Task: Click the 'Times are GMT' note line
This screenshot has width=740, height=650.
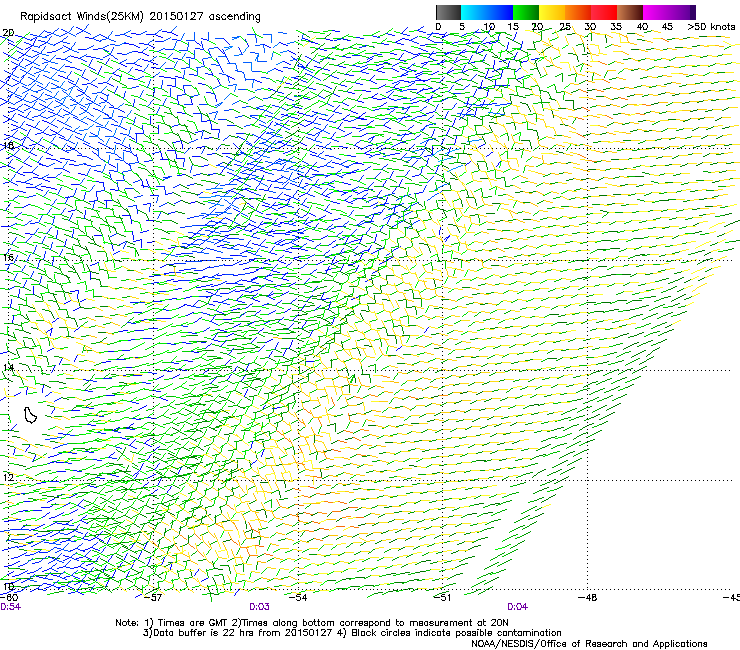Action: [311, 623]
